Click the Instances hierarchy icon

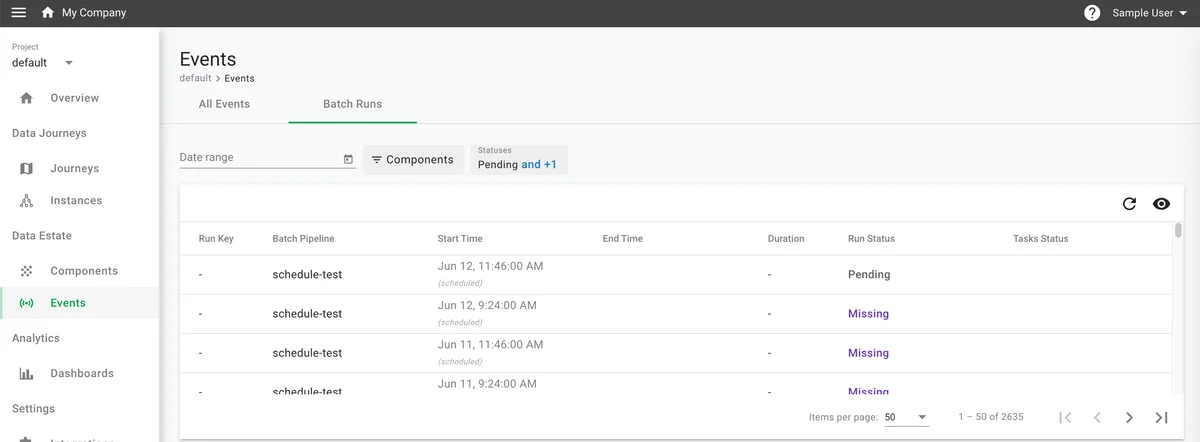[27, 200]
